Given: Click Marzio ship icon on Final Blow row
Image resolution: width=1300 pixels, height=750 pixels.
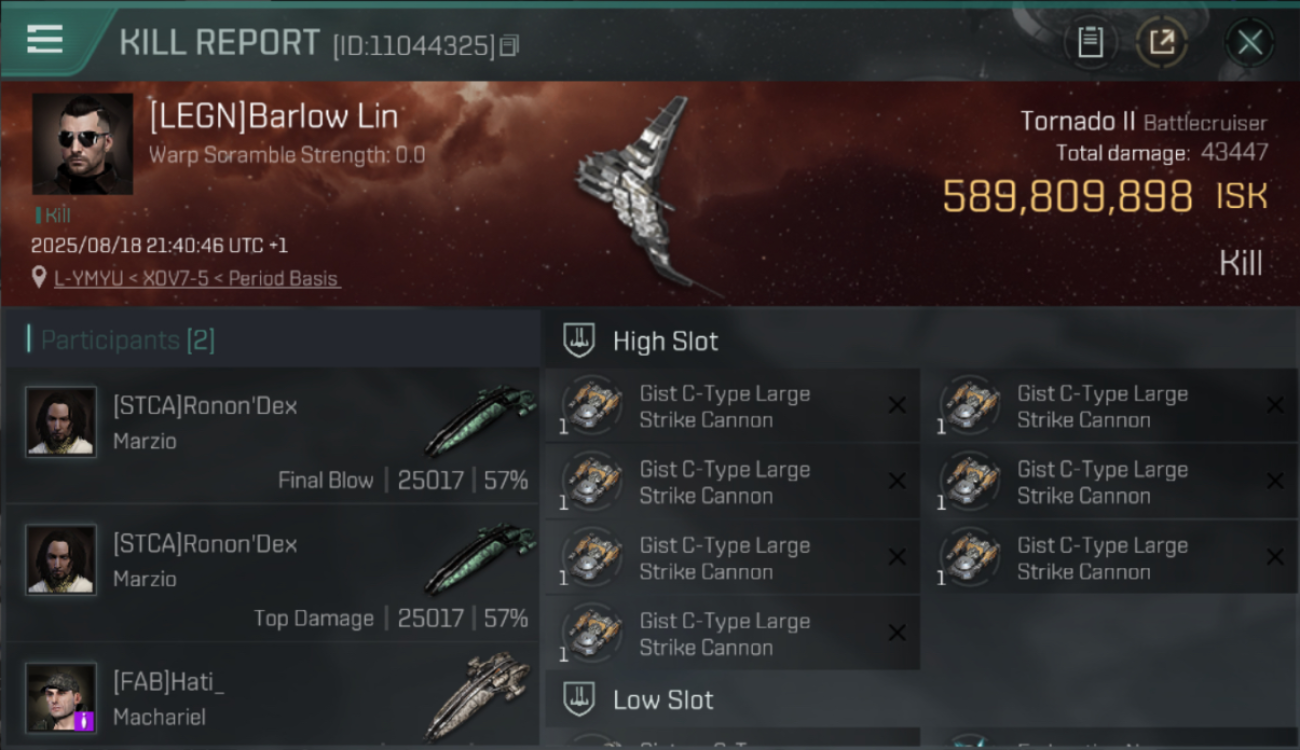Looking at the screenshot, I should [480, 420].
